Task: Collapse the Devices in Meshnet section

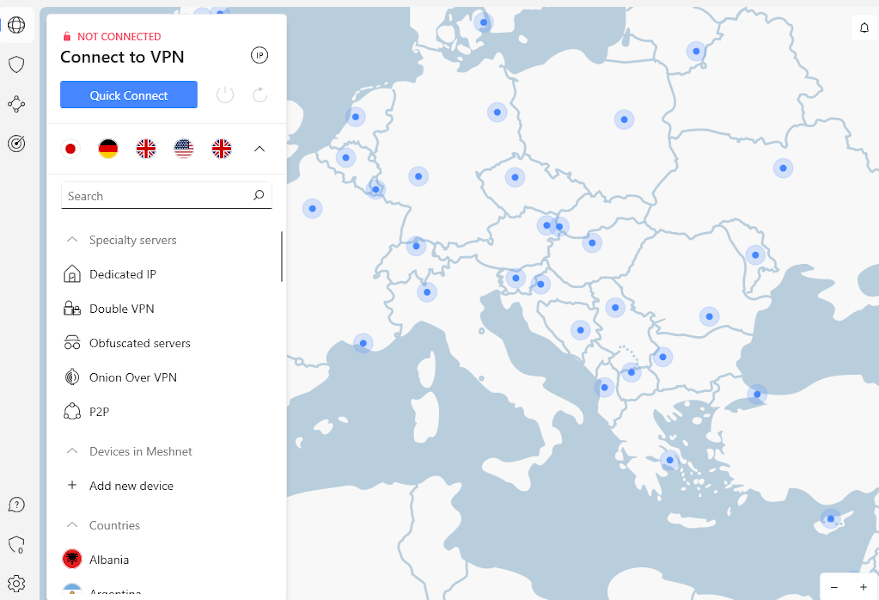Action: [72, 451]
